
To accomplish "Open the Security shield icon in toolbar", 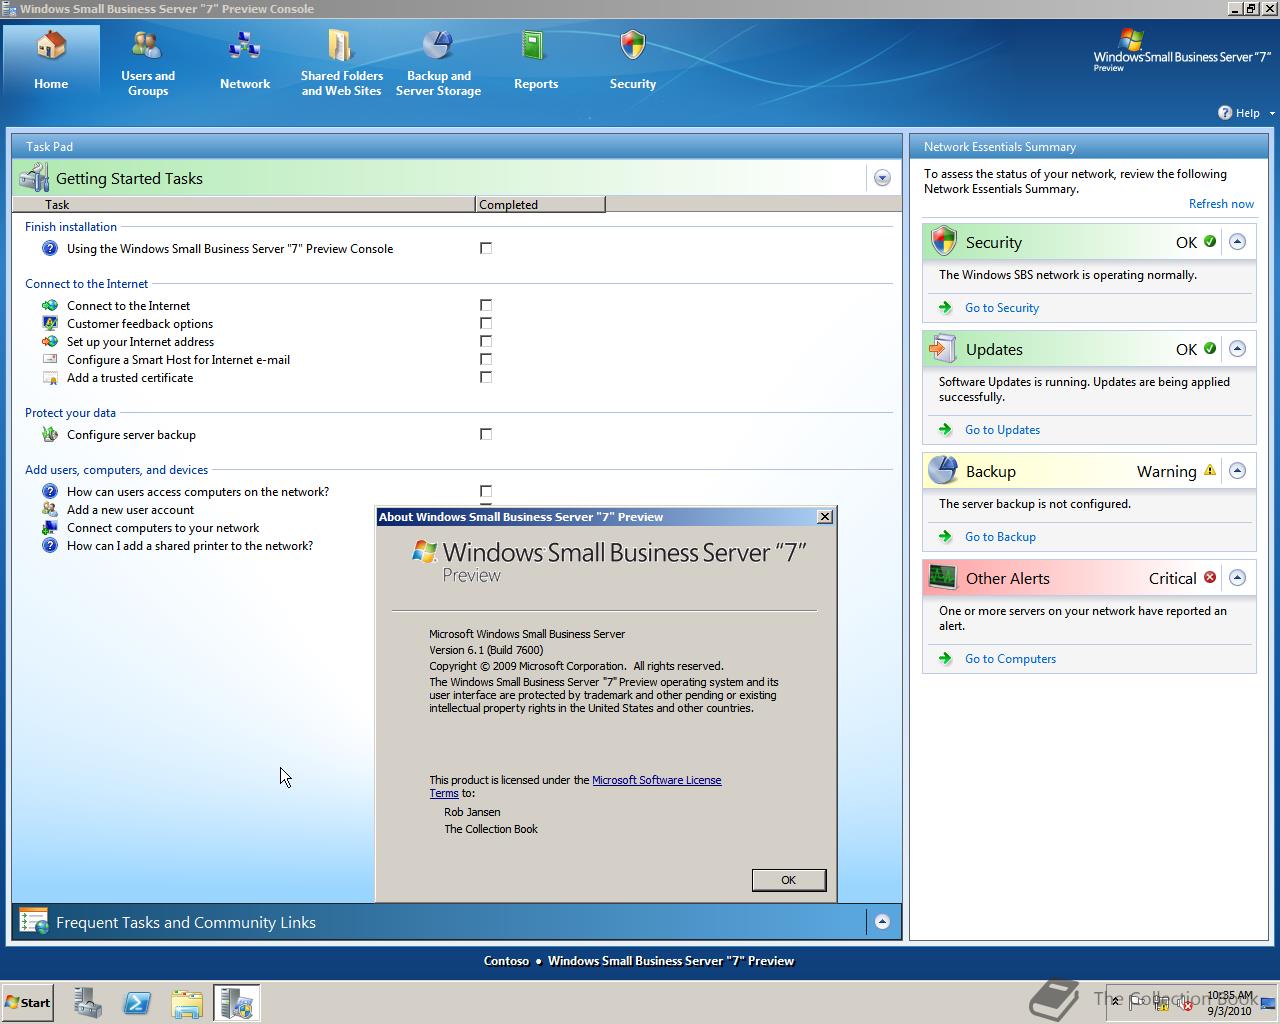I will coord(632,47).
